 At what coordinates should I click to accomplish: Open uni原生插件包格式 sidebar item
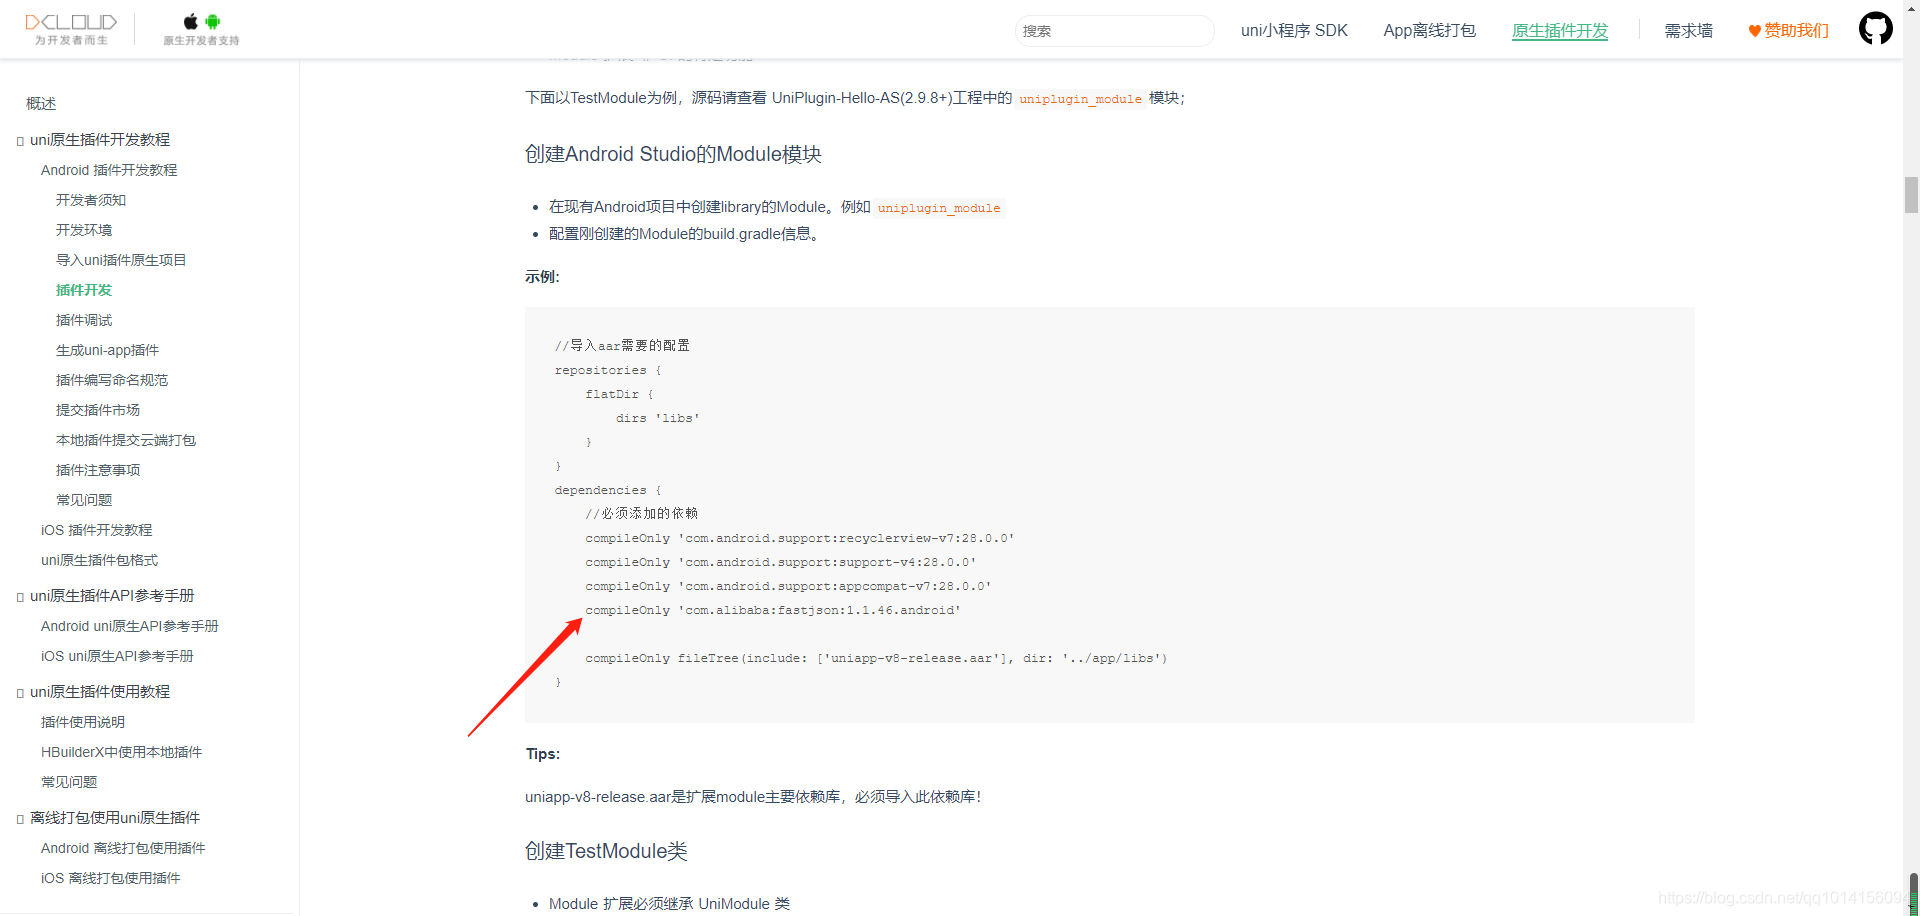(x=99, y=560)
